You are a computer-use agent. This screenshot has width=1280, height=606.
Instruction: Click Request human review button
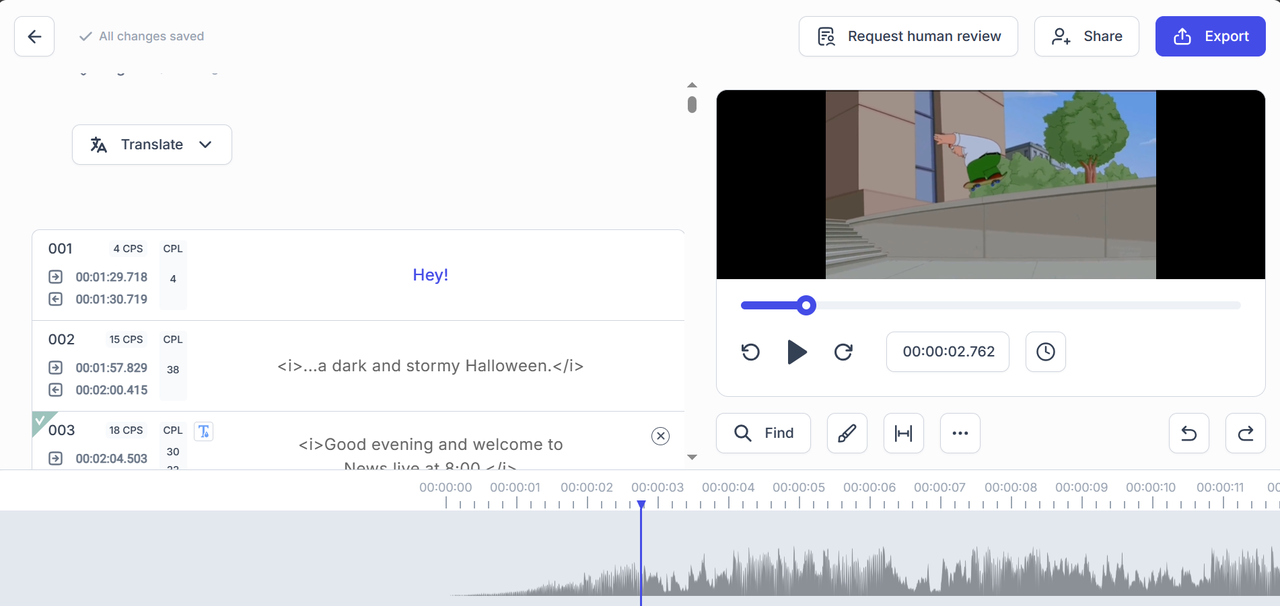point(908,36)
